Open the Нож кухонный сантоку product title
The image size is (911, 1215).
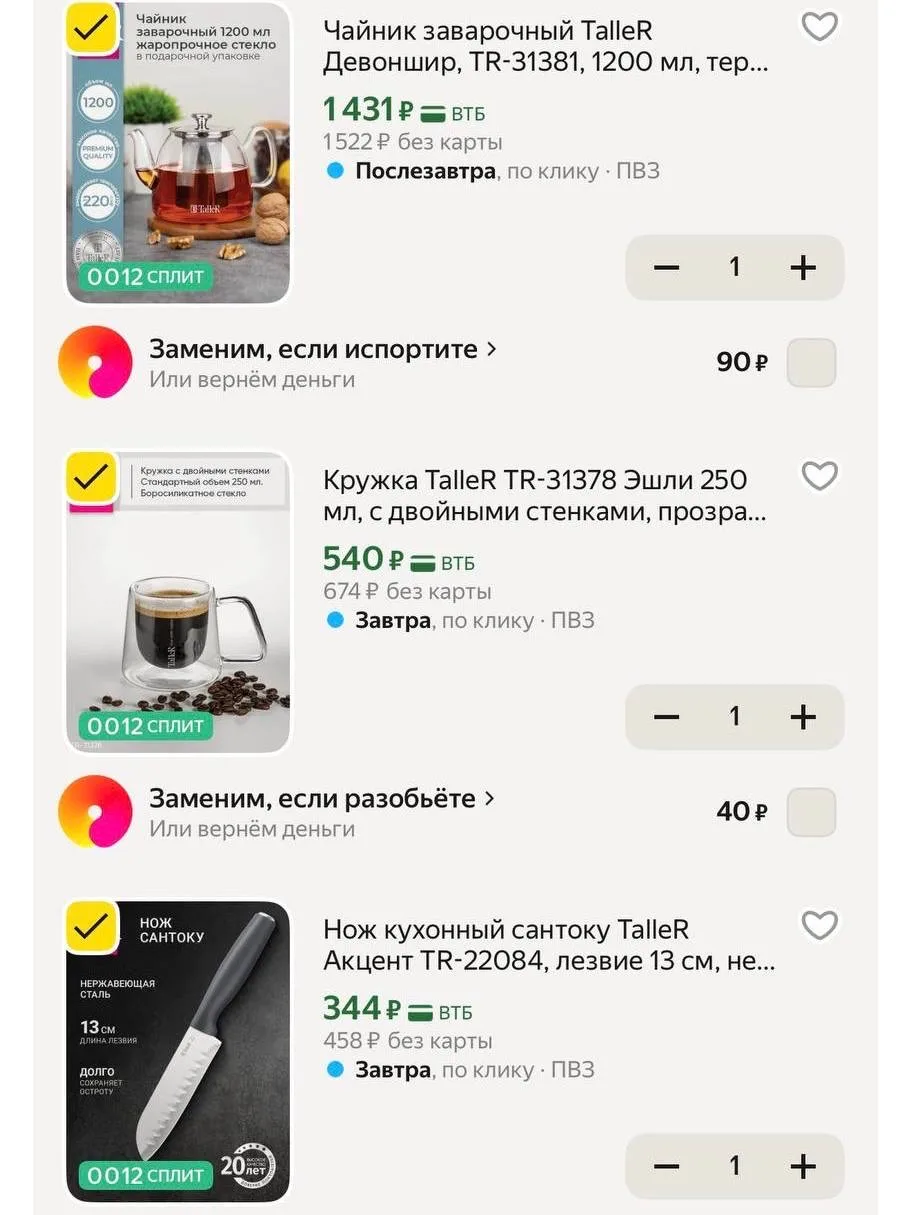click(549, 946)
